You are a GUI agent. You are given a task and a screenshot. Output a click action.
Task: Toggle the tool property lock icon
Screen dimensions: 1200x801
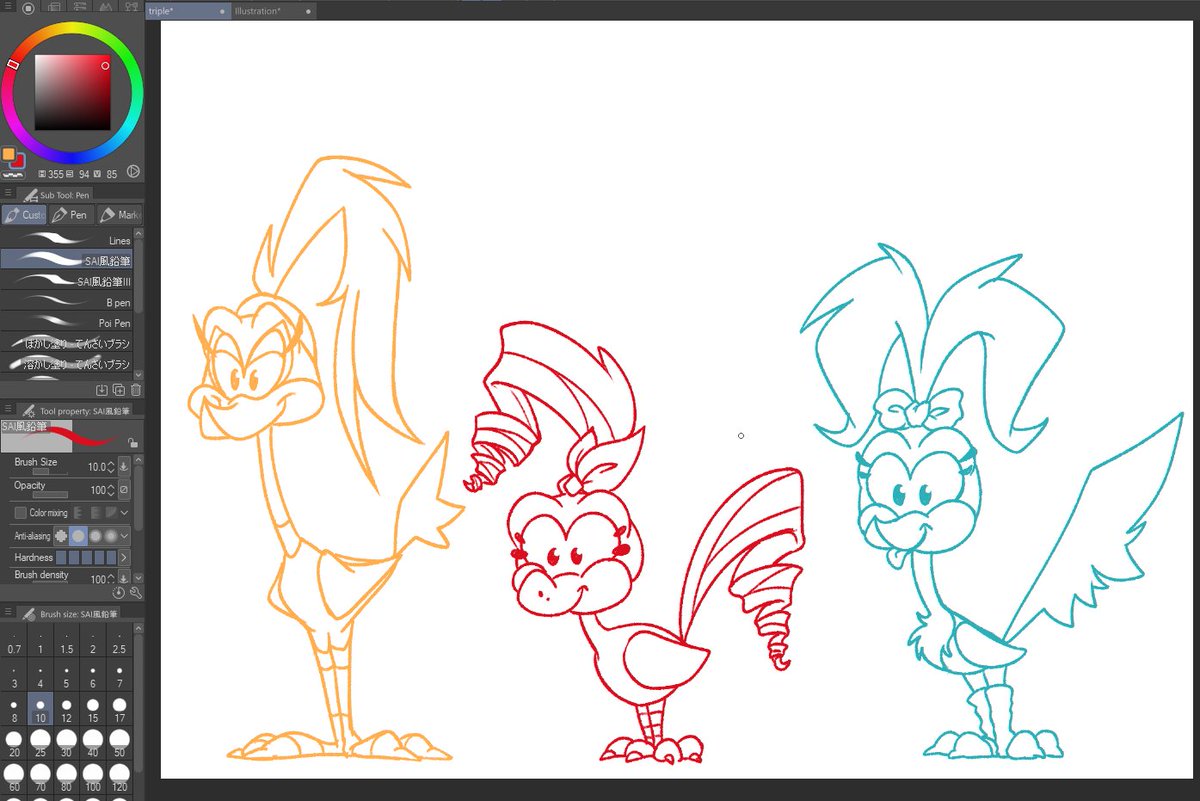tap(133, 441)
